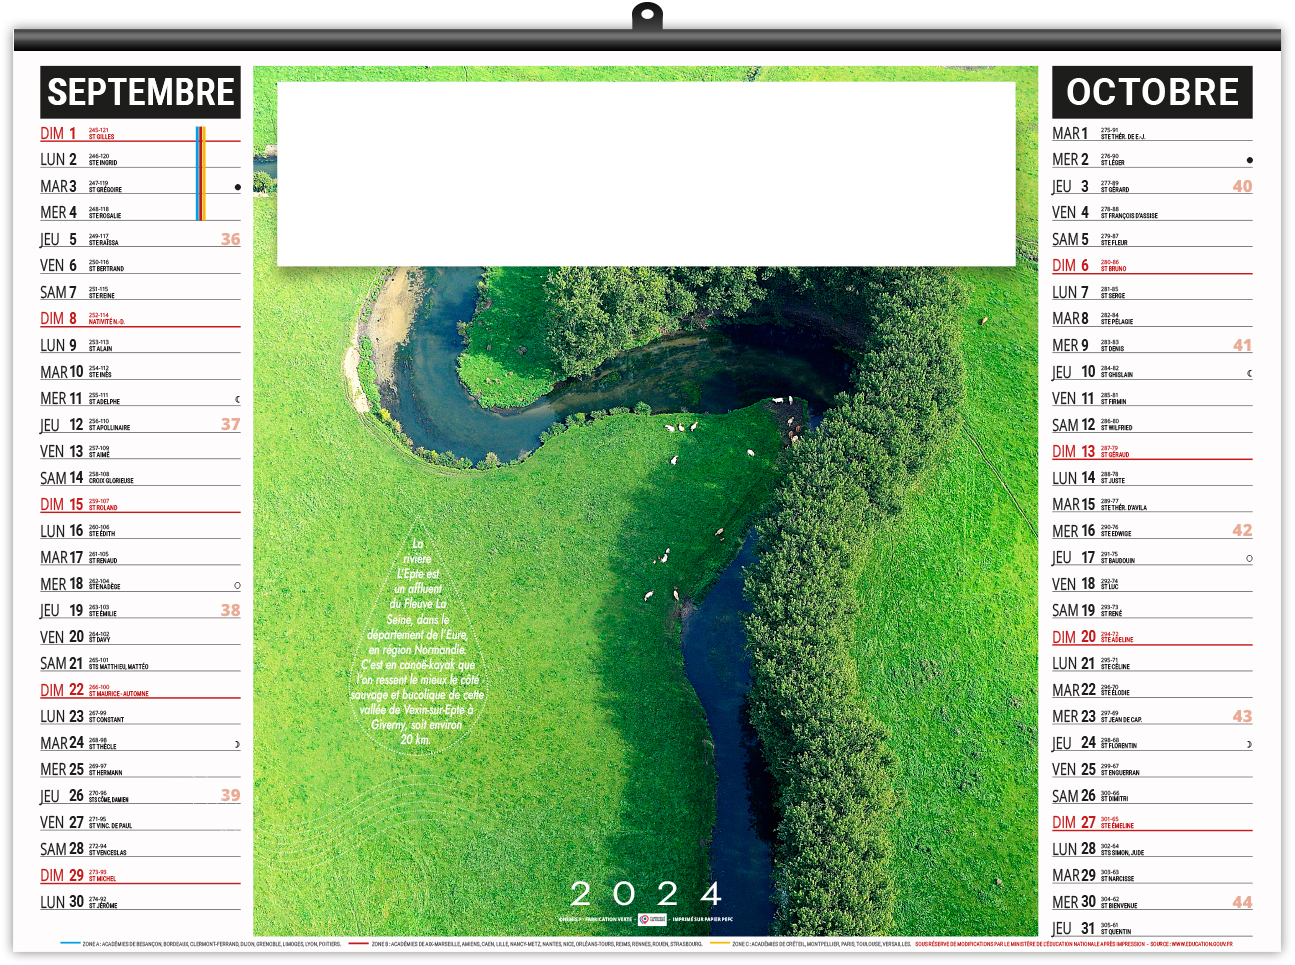Select the SEPTEMBRE month header
Screen dimensions: 1295x965
pyautogui.click(x=140, y=92)
